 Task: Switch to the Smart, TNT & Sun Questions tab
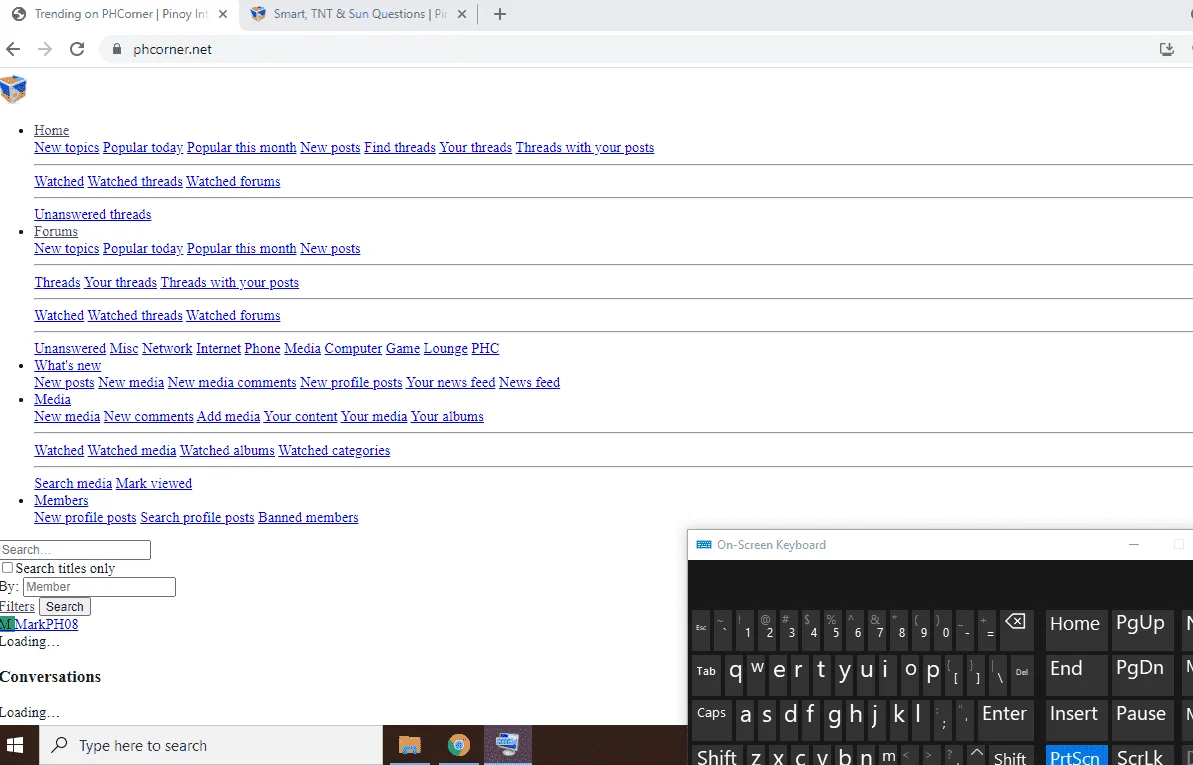click(359, 14)
